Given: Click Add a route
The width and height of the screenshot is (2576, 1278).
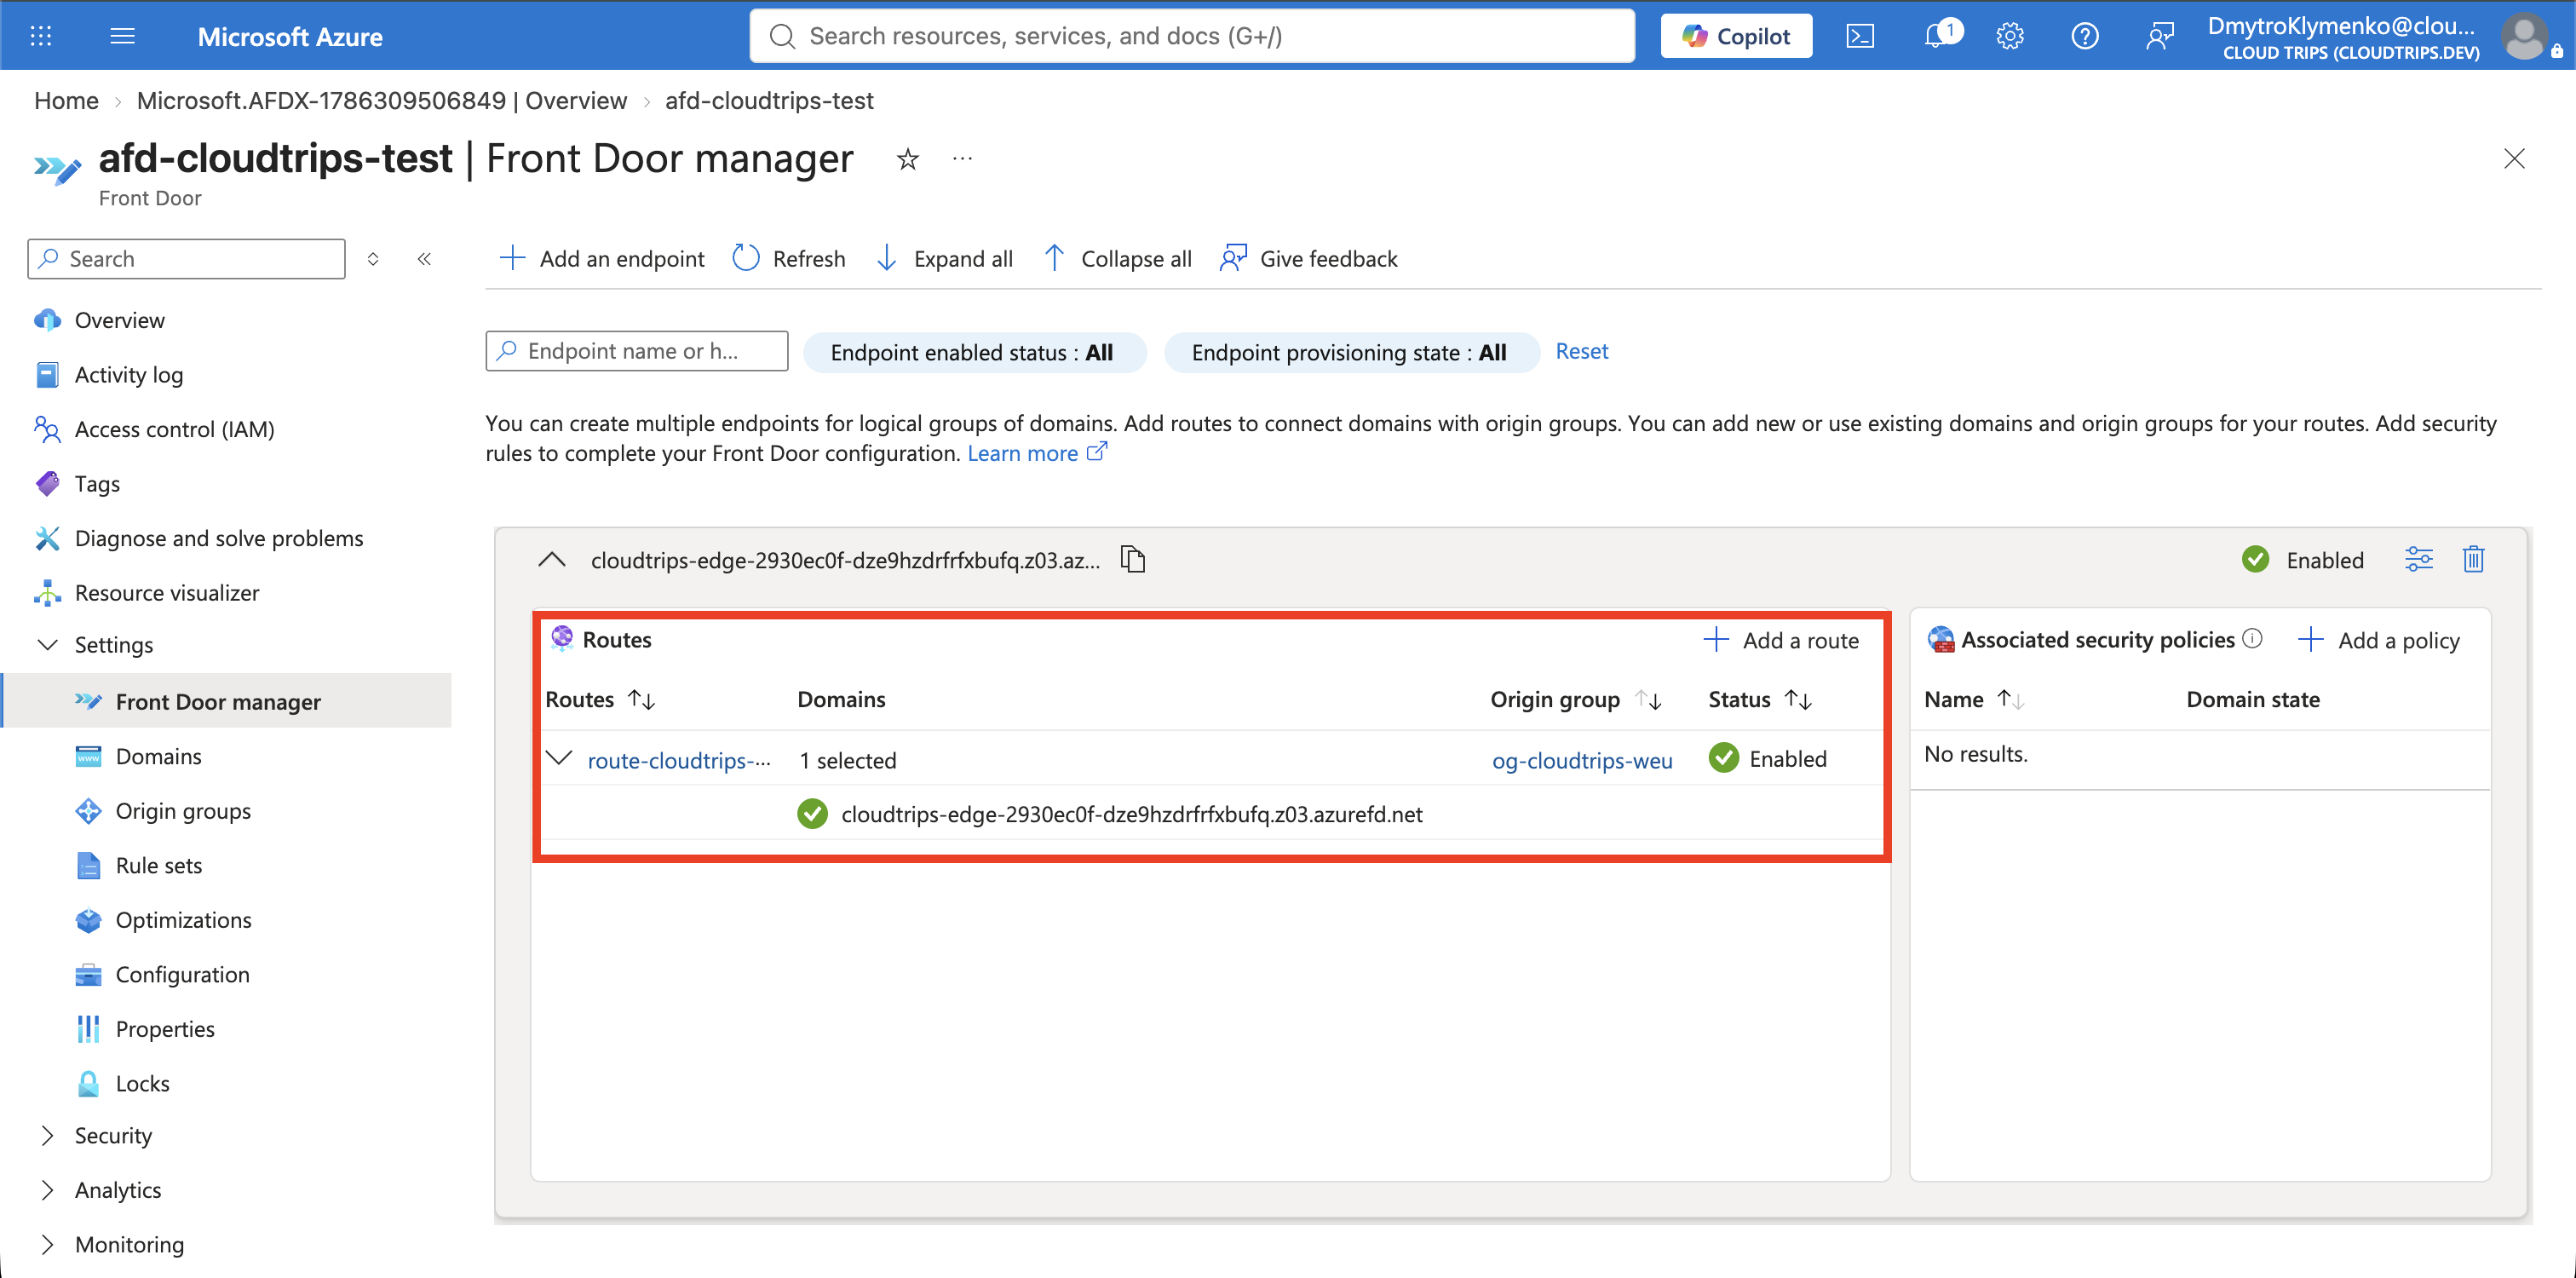Looking at the screenshot, I should [1781, 640].
